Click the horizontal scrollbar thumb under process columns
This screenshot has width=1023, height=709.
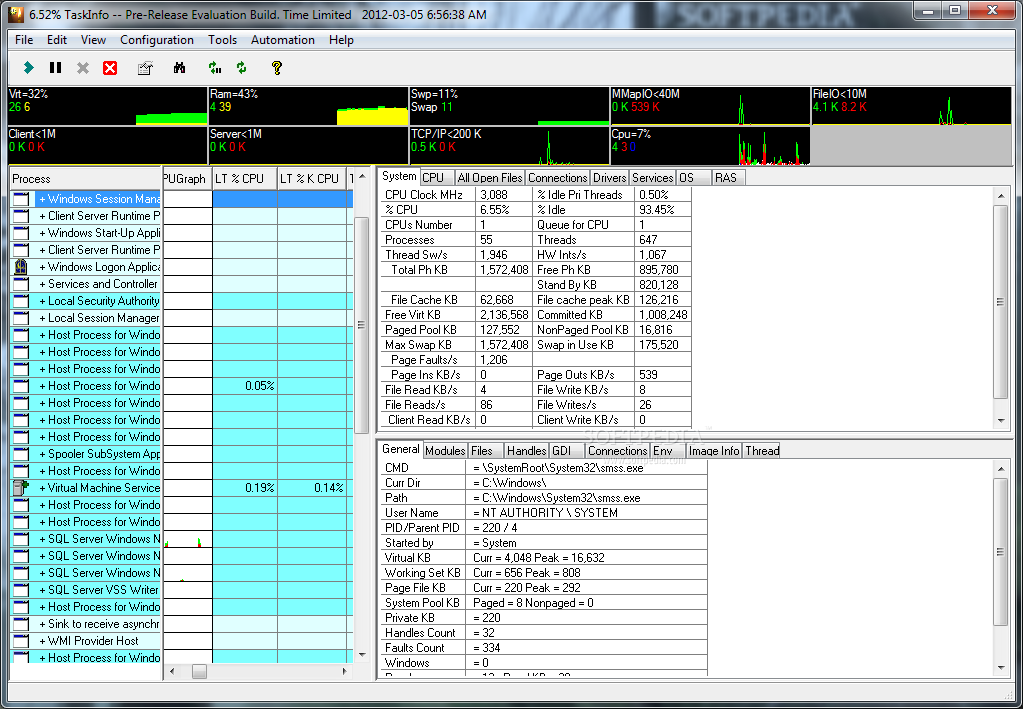click(199, 671)
